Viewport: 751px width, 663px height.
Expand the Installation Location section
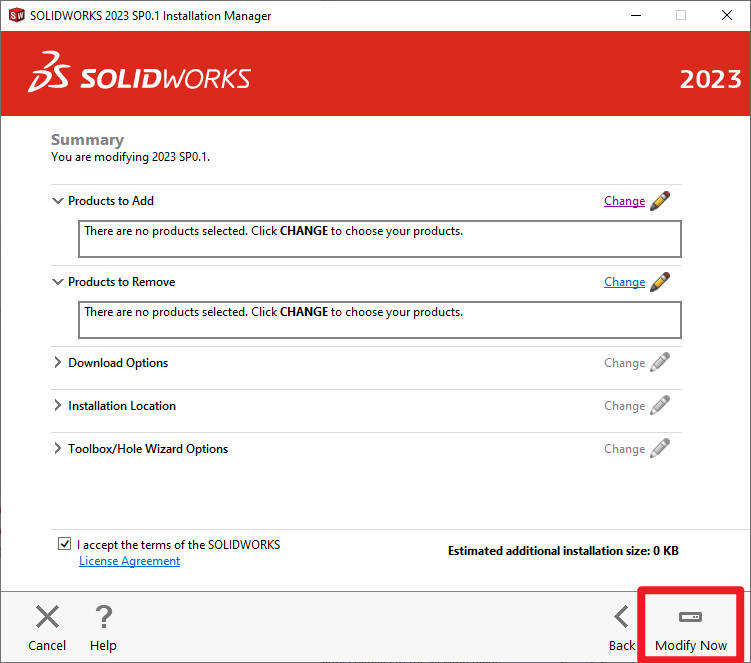[58, 406]
